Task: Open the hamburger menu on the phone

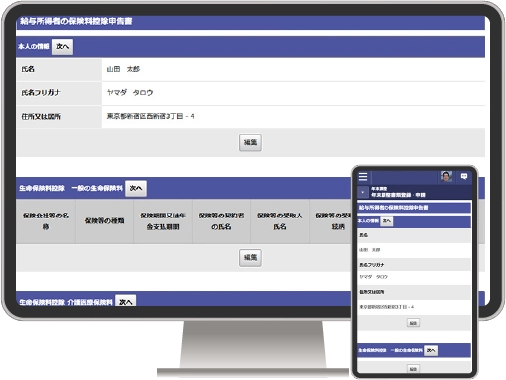Action: point(363,177)
